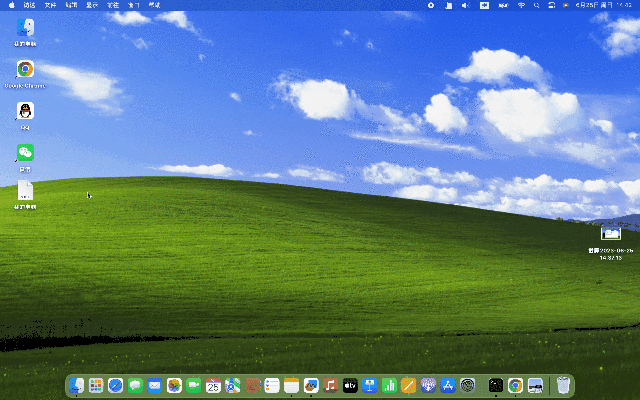Open the Music app in the Dock
Screen dimensions: 640x400
[x=331, y=385]
